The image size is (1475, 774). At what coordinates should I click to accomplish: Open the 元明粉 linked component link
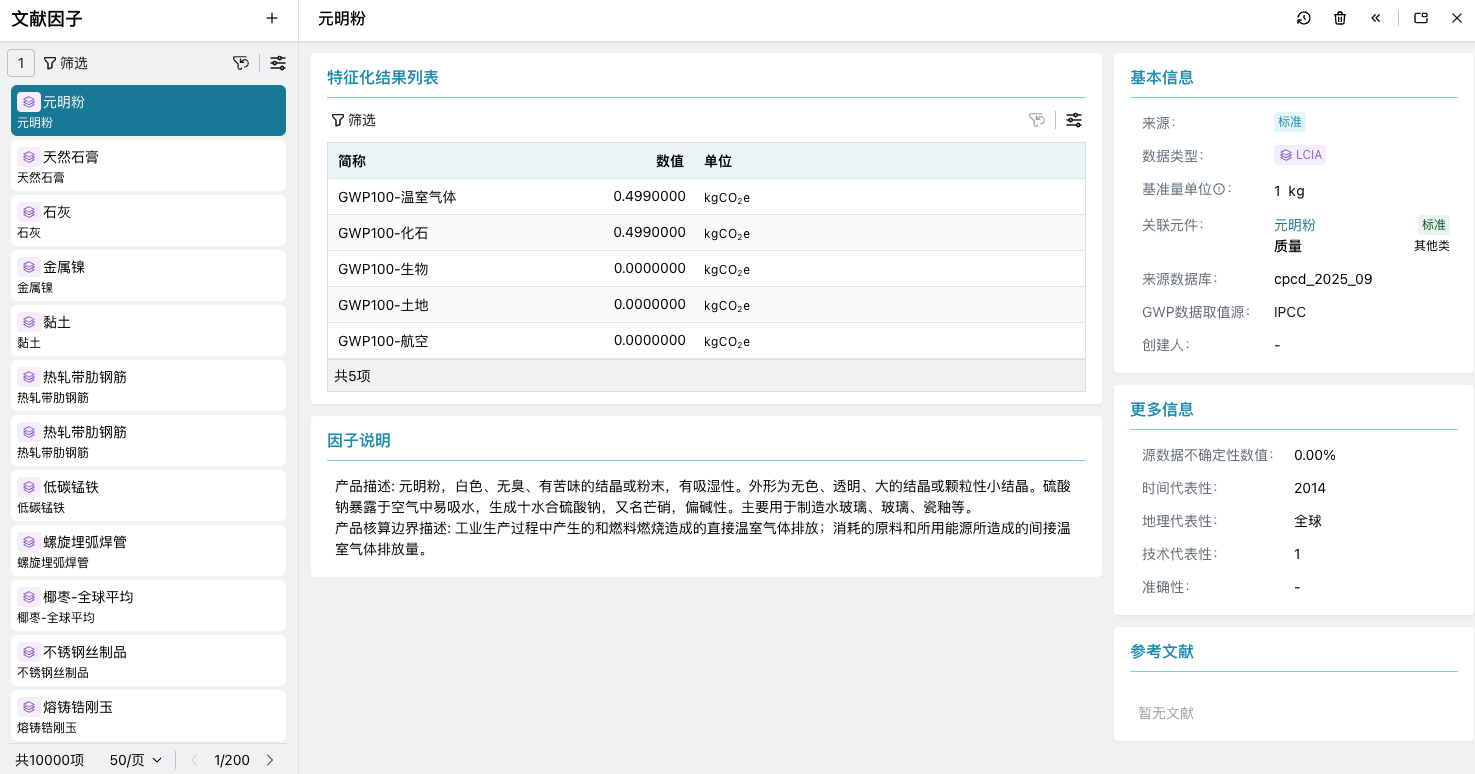pyautogui.click(x=1294, y=224)
